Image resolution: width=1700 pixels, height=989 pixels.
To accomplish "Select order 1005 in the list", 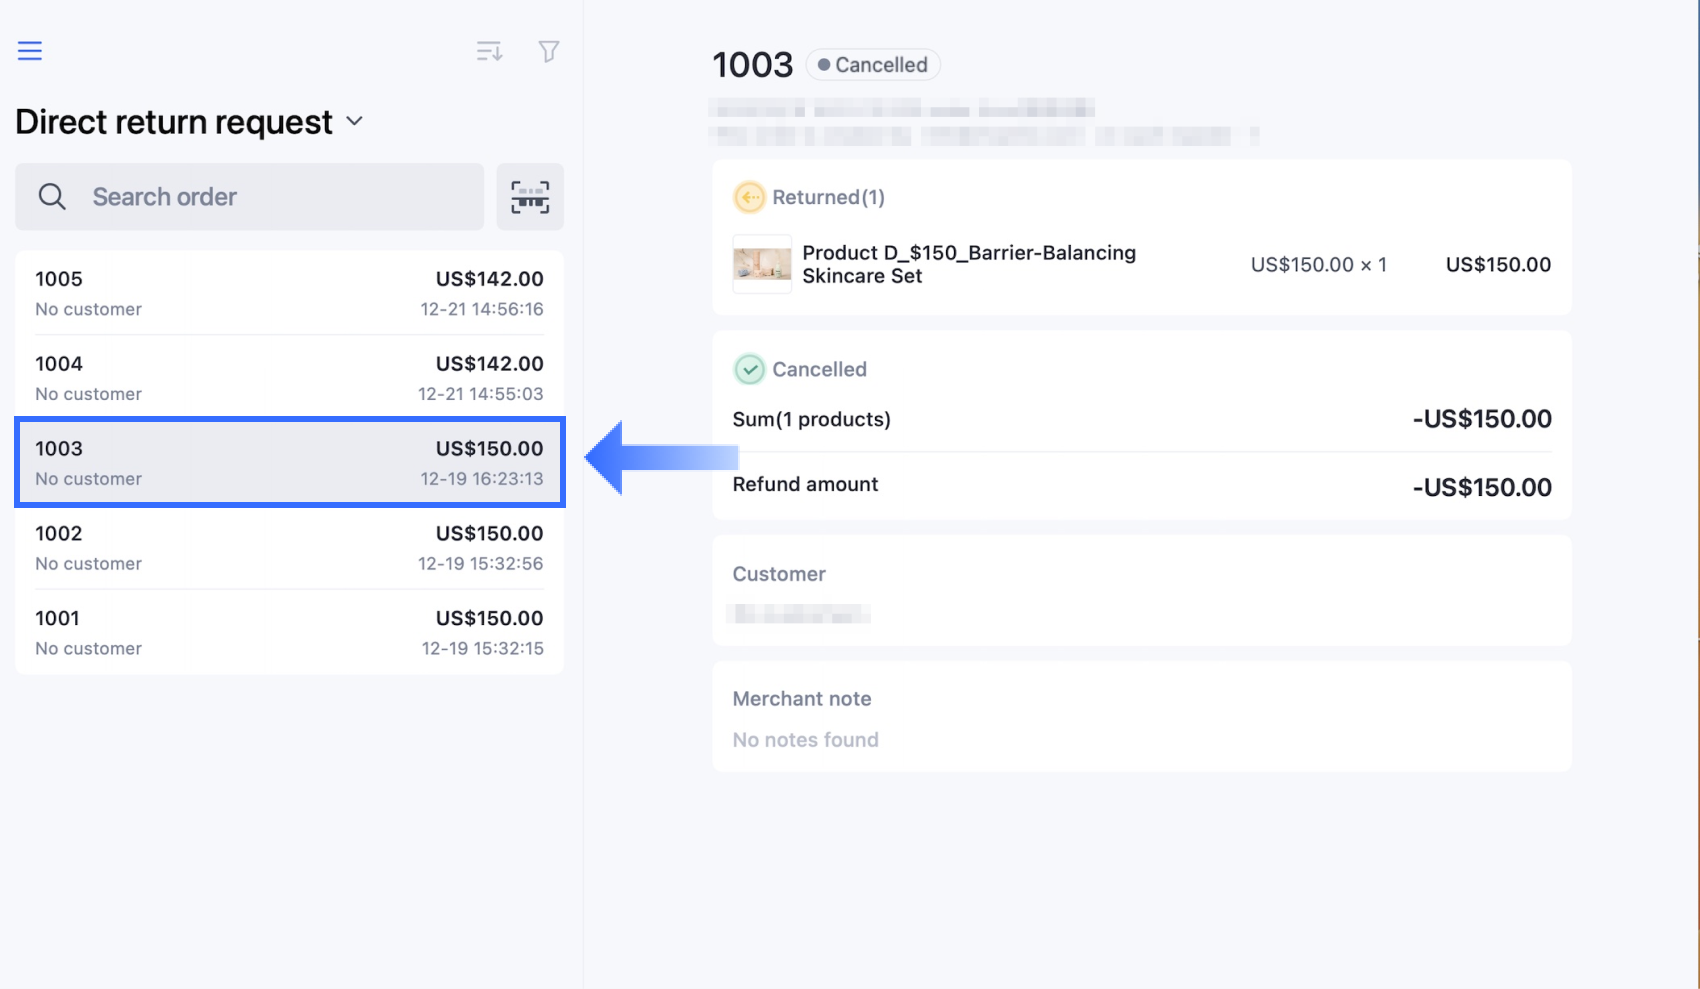I will (x=289, y=293).
